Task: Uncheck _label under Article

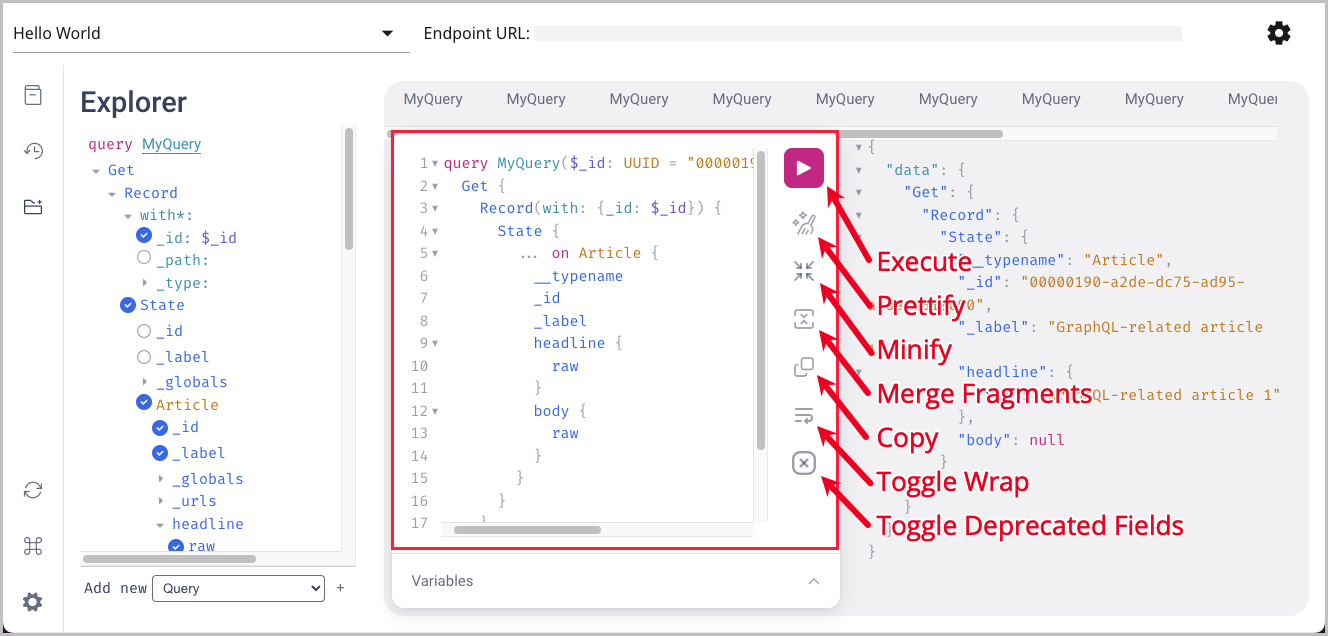Action: [x=160, y=453]
